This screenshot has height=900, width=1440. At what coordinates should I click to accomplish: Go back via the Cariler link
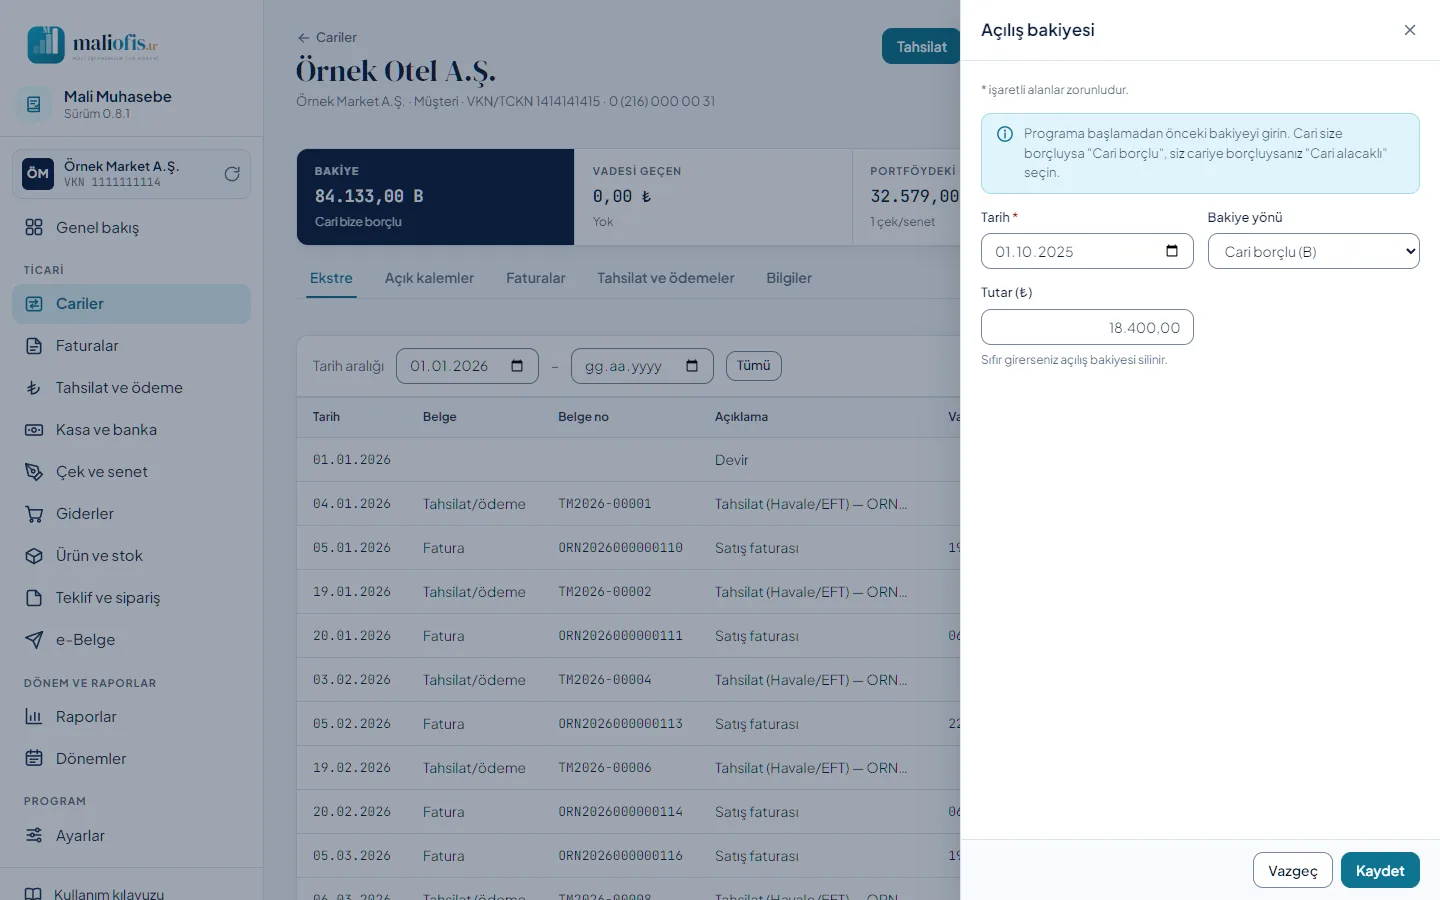coord(327,37)
